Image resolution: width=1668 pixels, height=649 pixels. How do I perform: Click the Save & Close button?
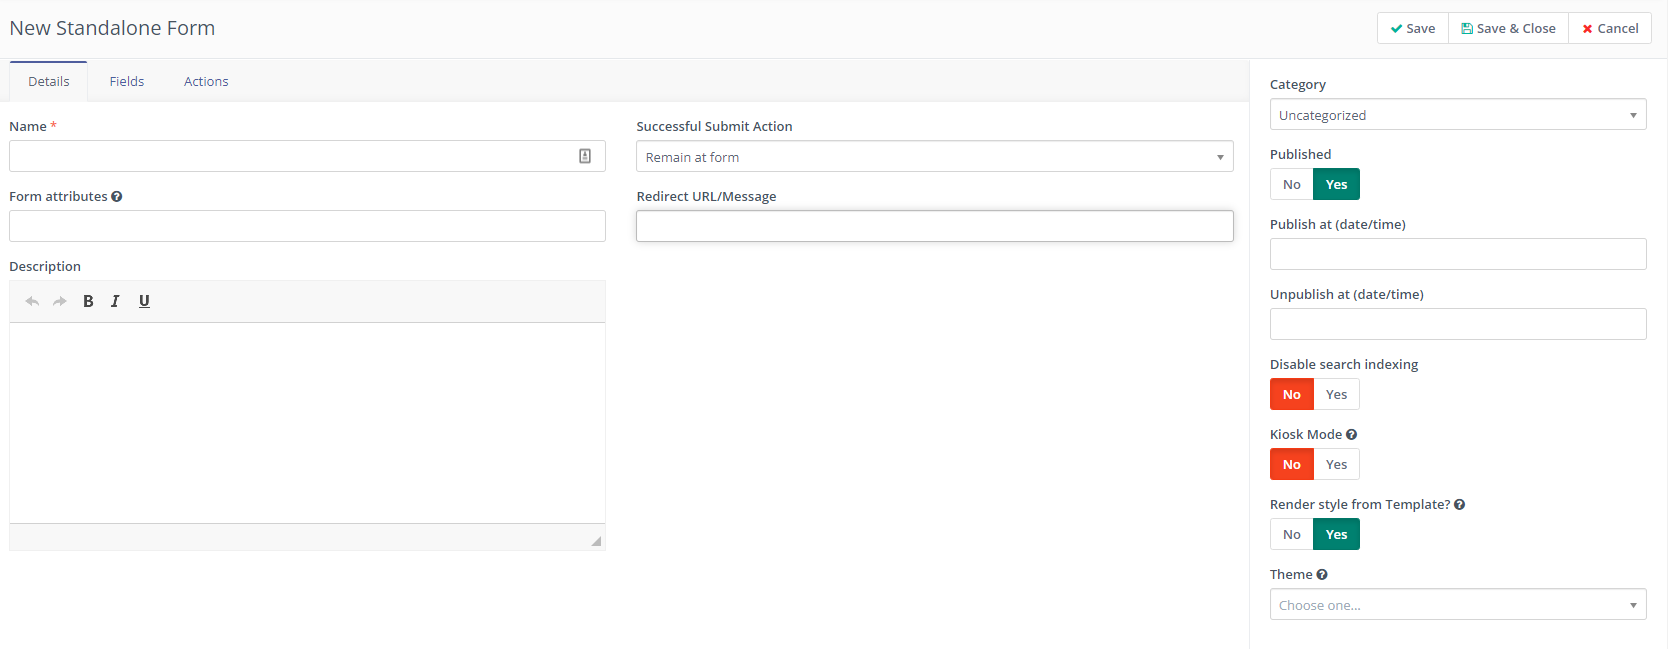tap(1508, 28)
